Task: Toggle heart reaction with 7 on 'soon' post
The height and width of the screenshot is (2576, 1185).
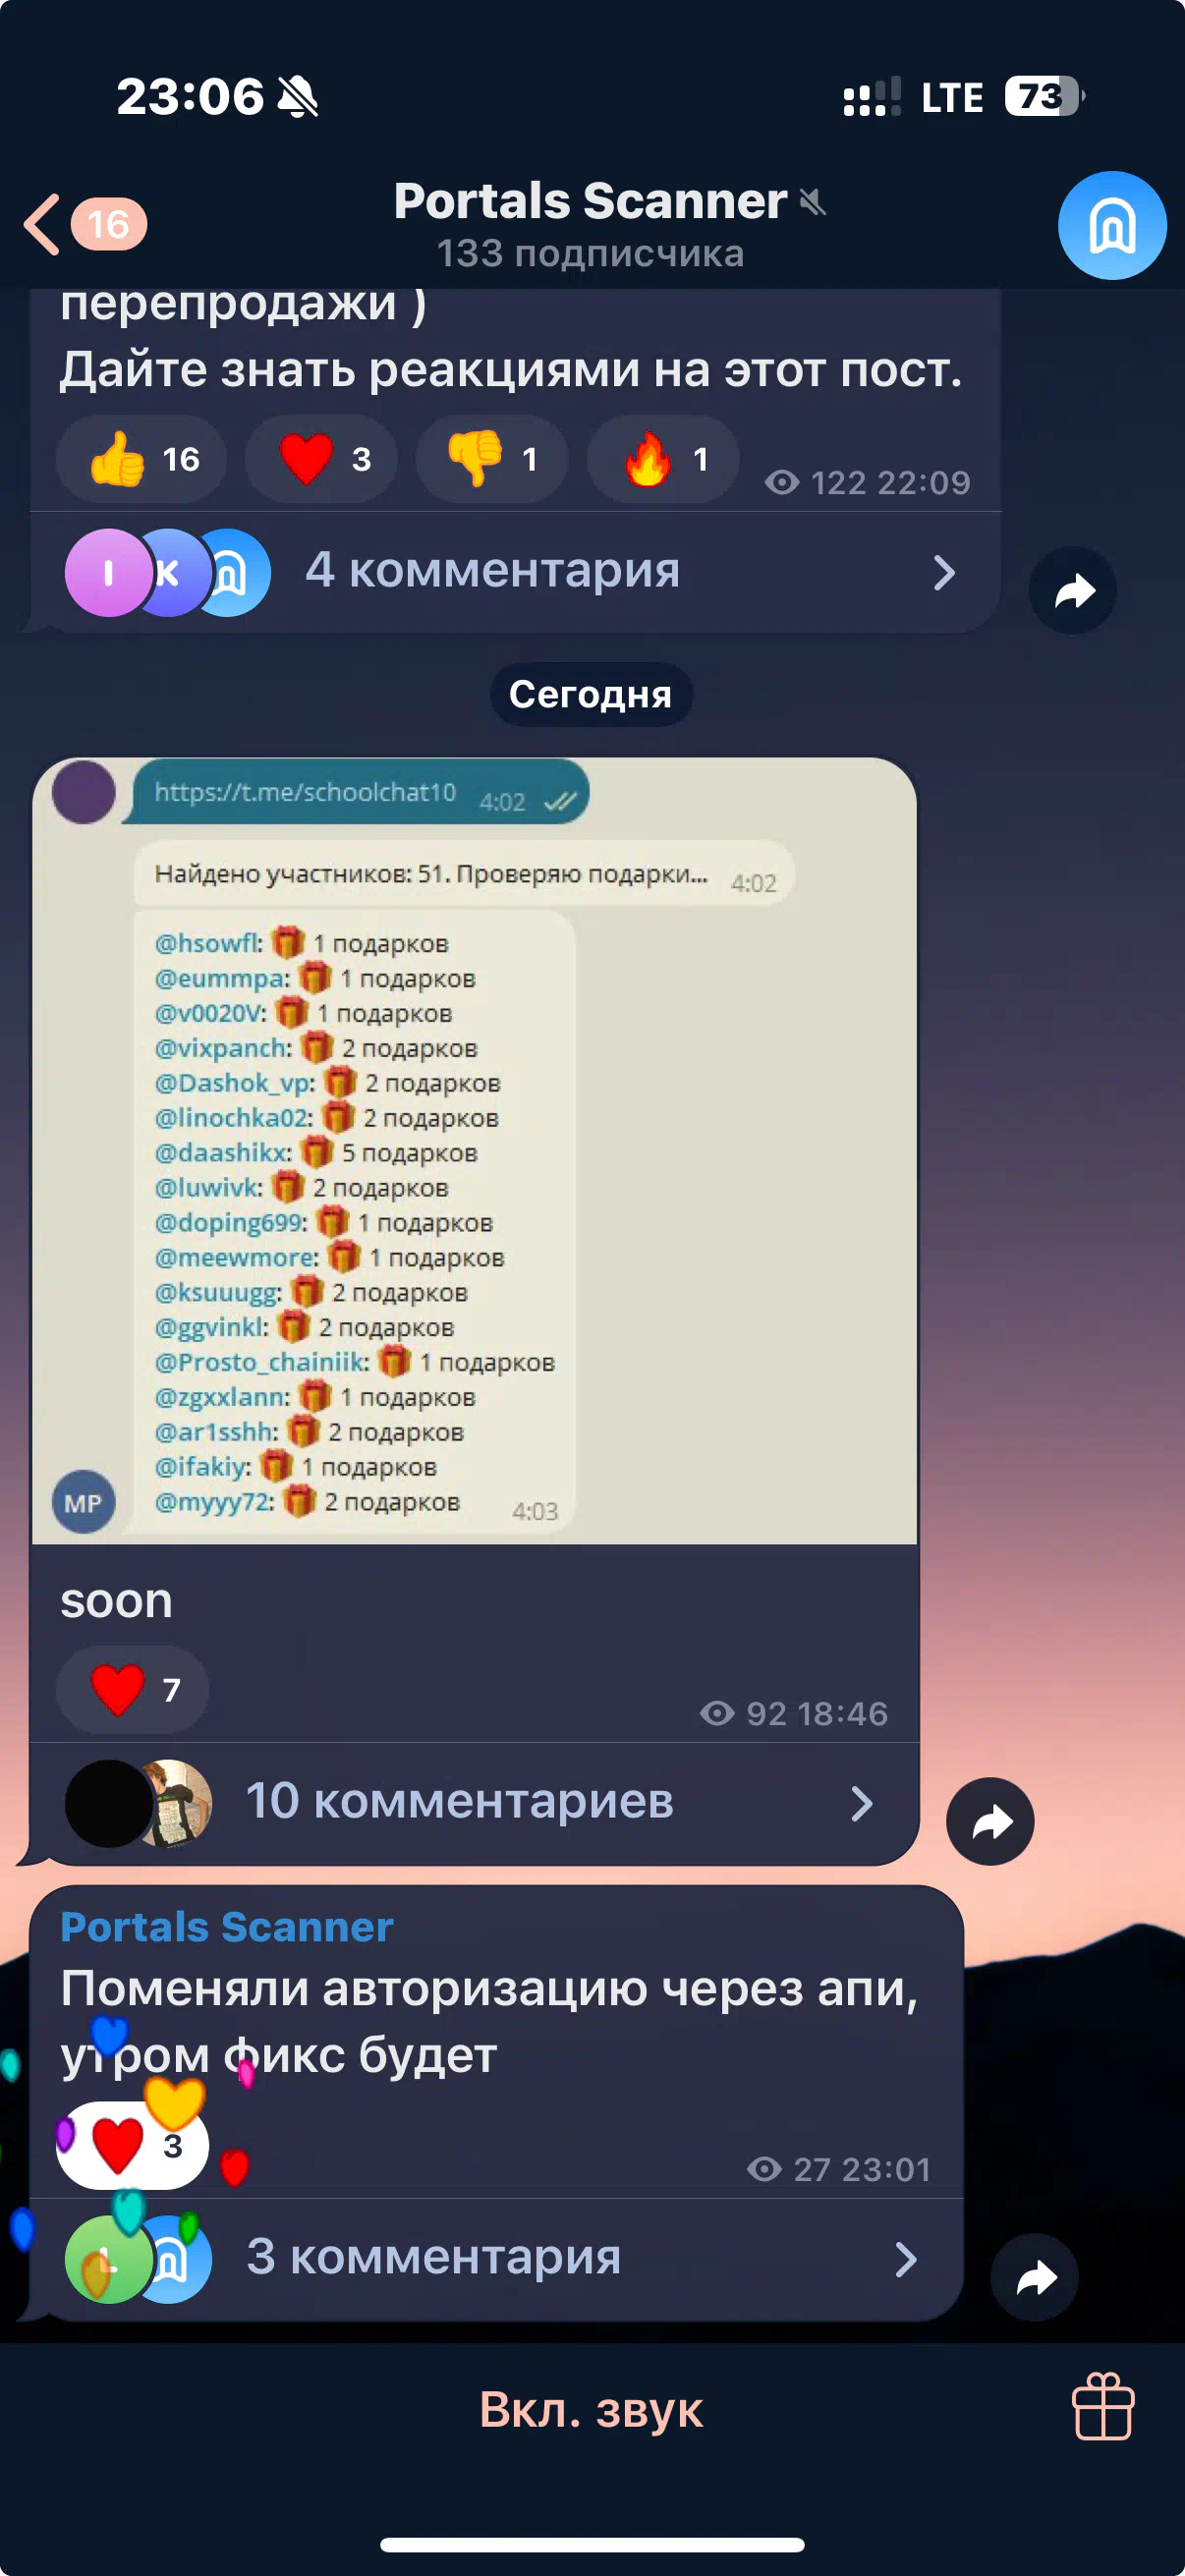Action: [x=132, y=1689]
